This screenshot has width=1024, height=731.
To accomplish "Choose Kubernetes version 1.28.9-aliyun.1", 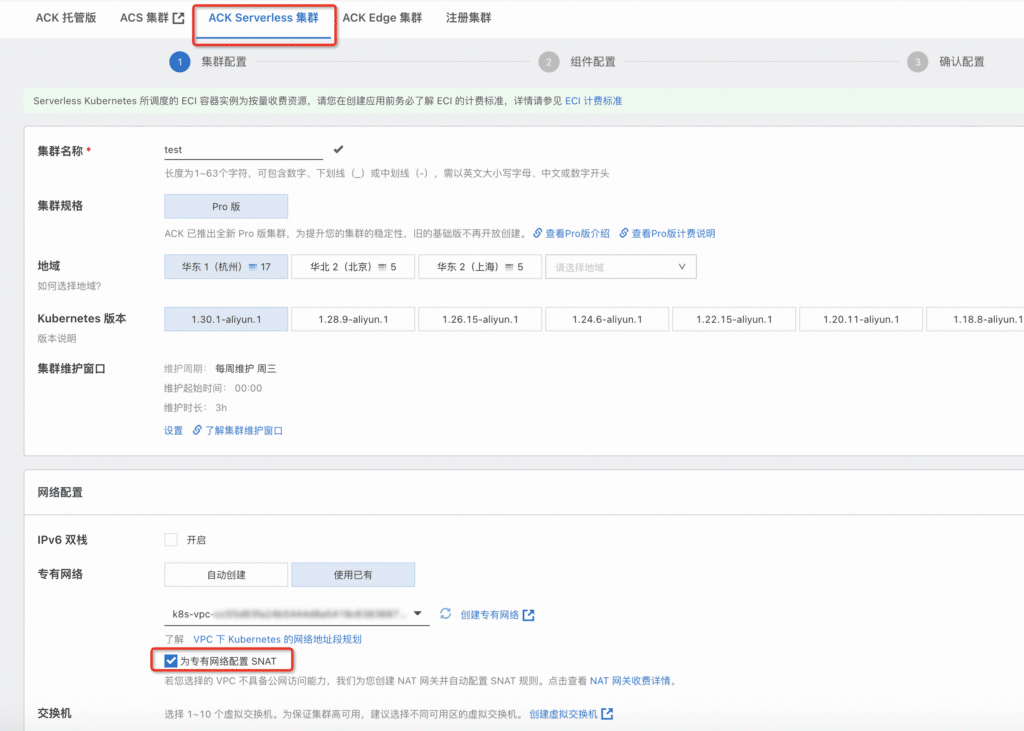I will point(353,319).
